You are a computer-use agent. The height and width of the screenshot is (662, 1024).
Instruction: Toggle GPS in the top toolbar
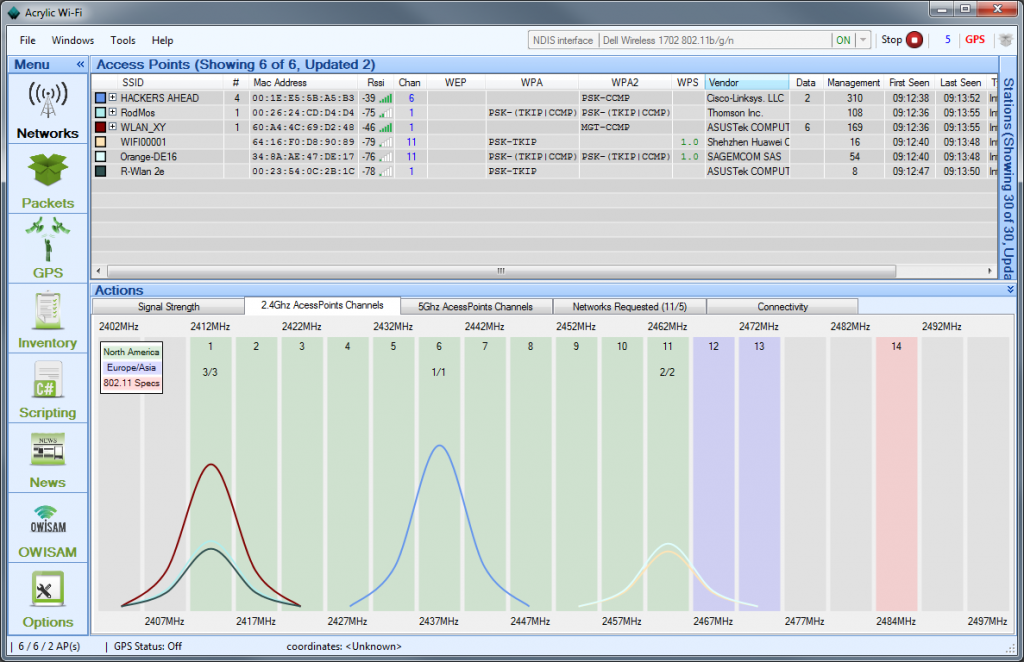pyautogui.click(x=974, y=41)
